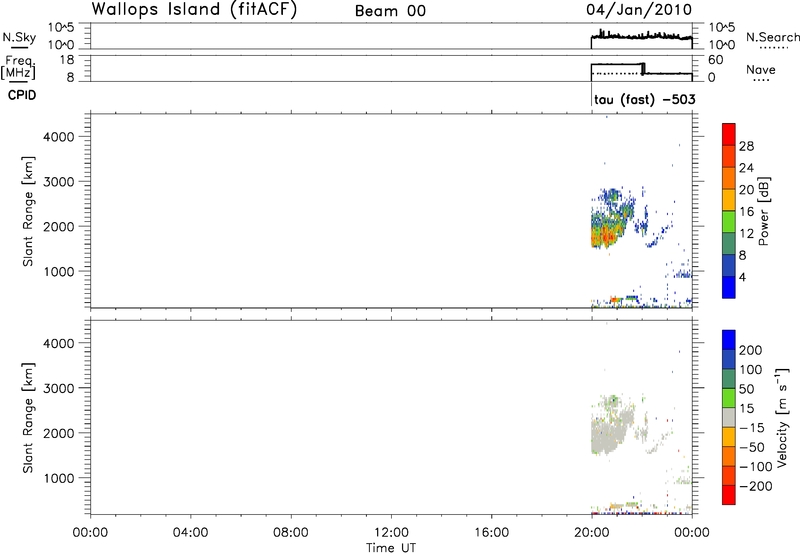Click the "Freq. [MHz]" axis label
The width and height of the screenshot is (800, 554).
[x=18, y=67]
